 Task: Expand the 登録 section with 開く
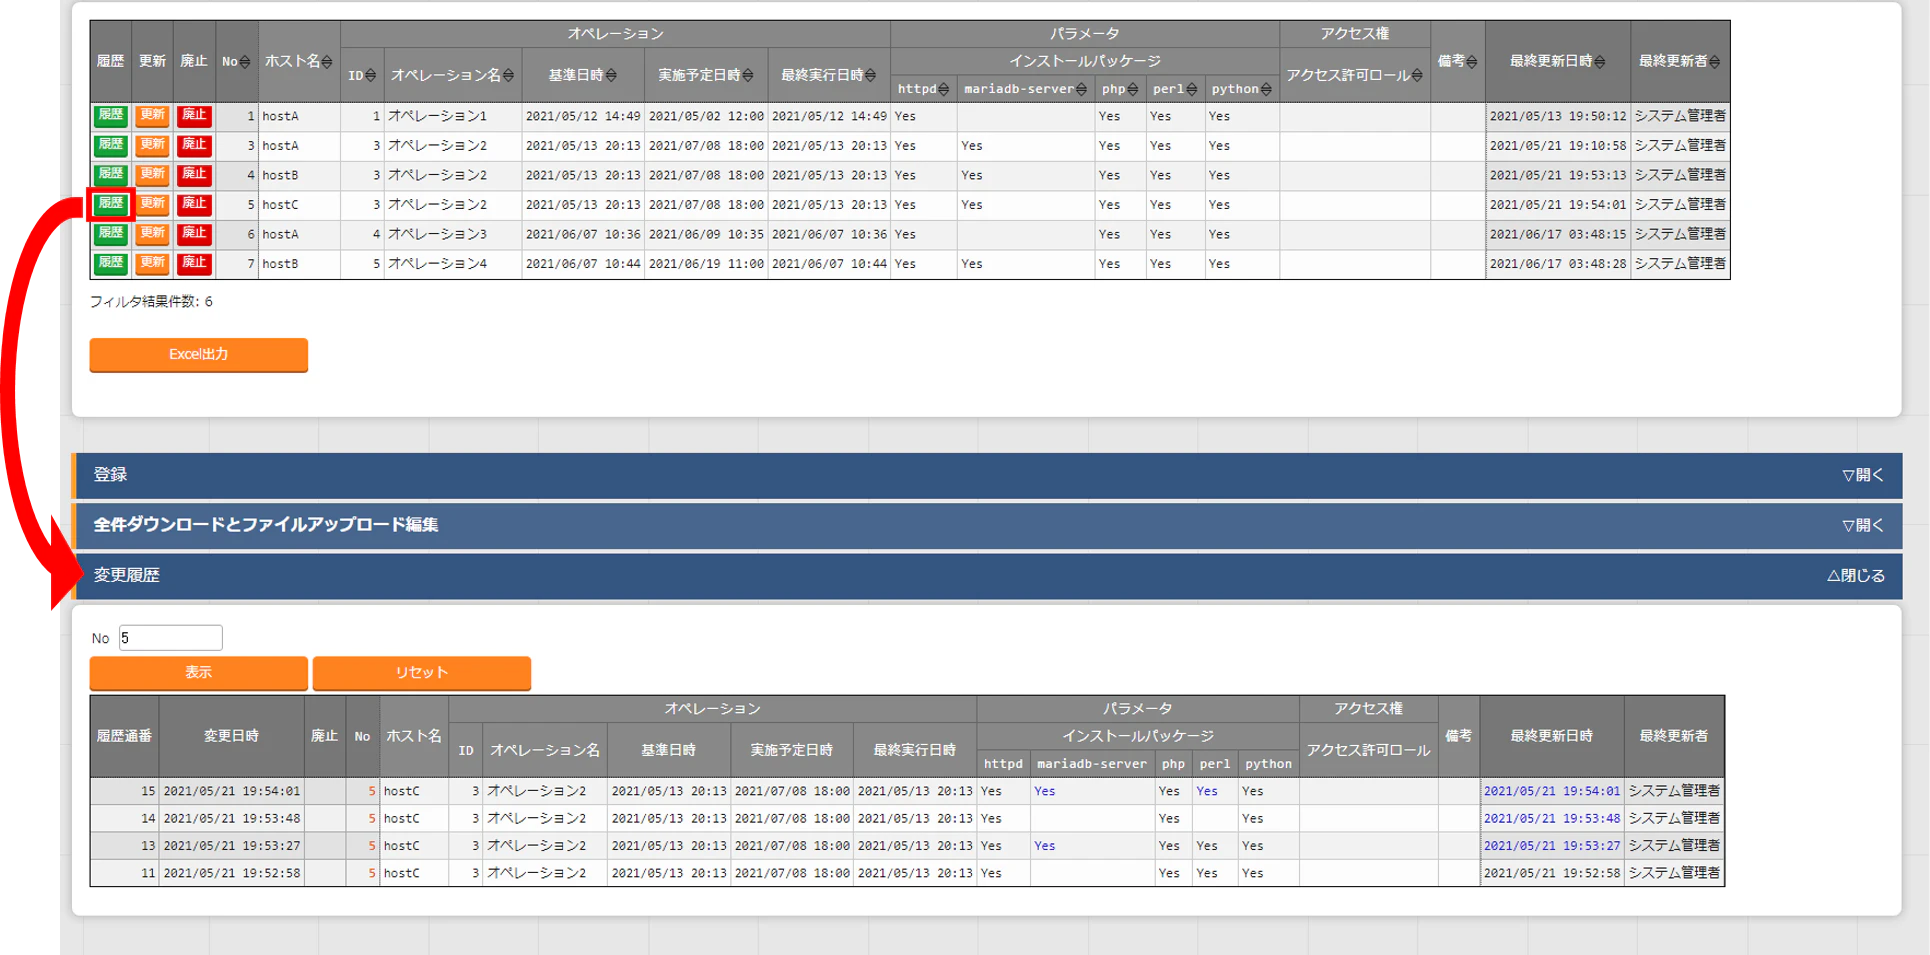pos(1863,476)
